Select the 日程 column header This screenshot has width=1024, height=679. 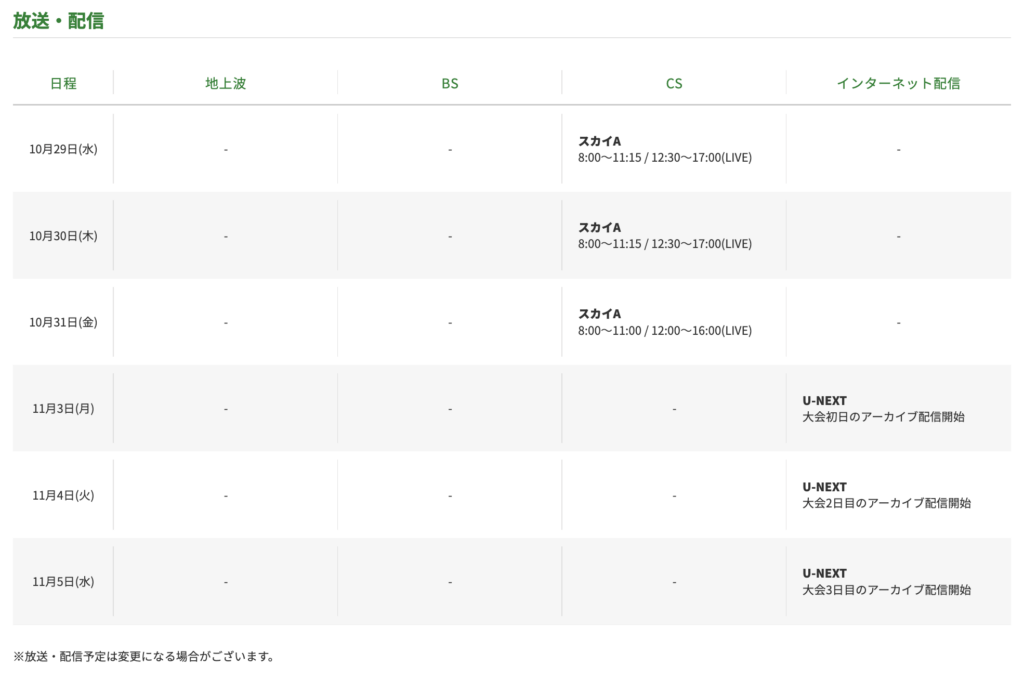(63, 83)
